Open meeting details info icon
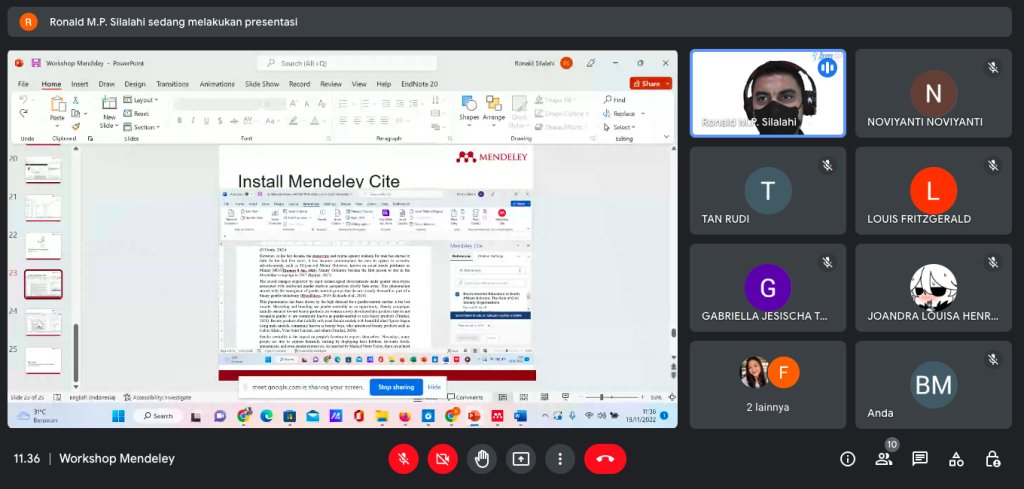This screenshot has width=1024, height=489. [848, 459]
